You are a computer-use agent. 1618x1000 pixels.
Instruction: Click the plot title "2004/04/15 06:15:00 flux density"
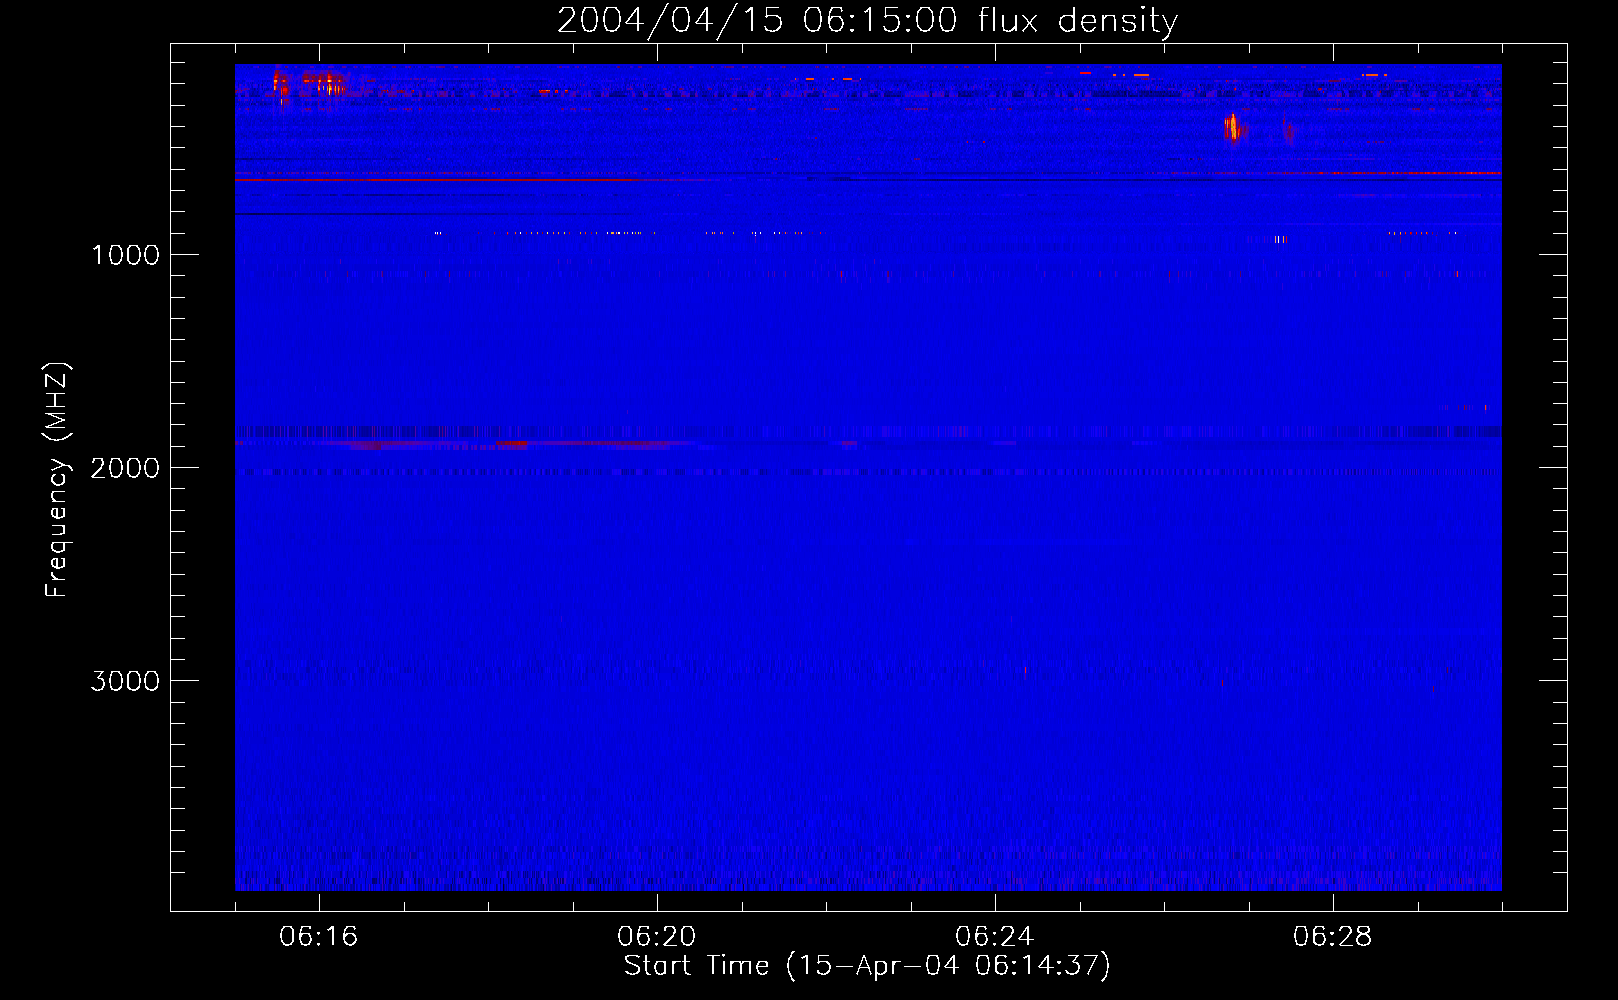pos(867,21)
